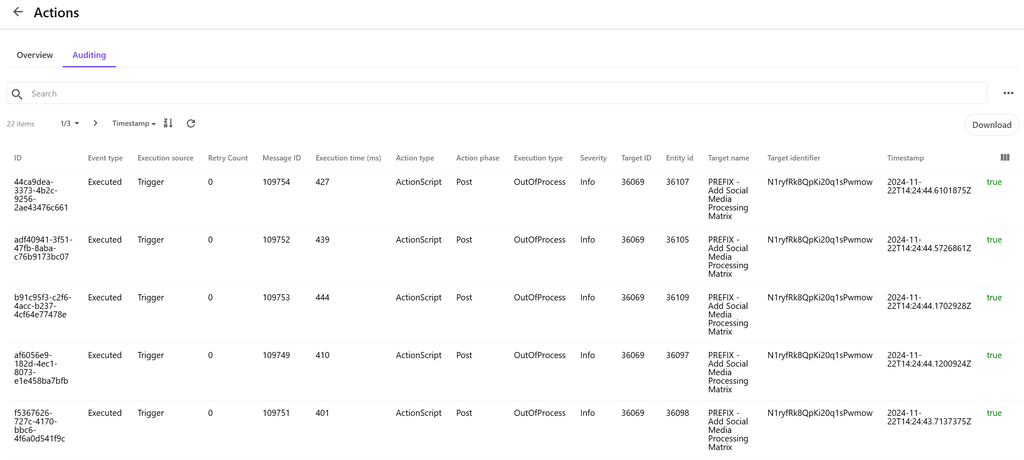Click the Severity column header

(593, 158)
